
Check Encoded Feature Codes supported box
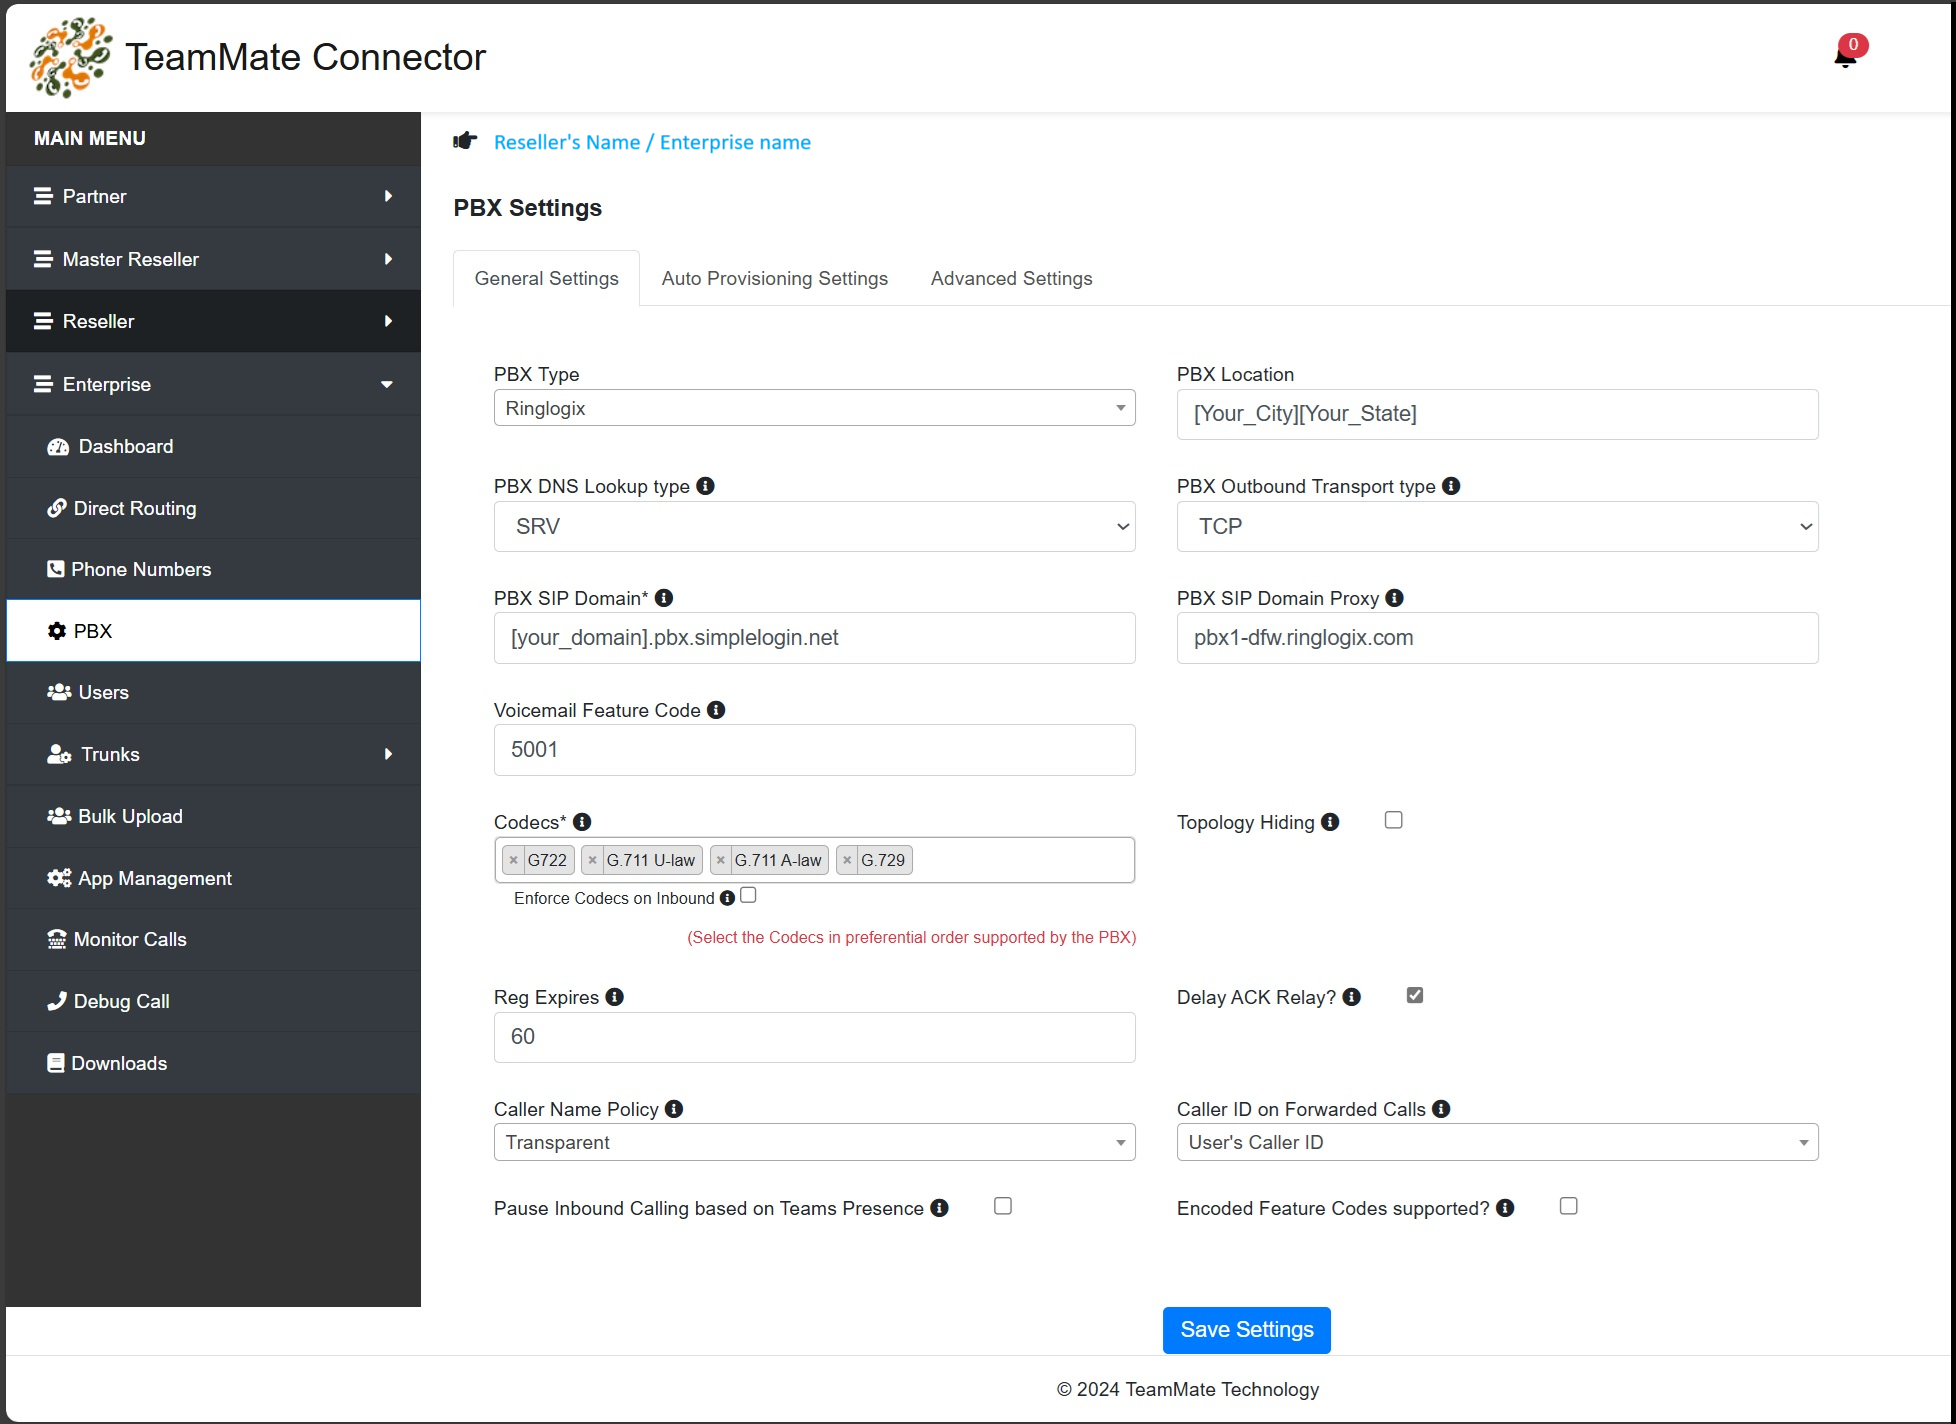coord(1569,1206)
